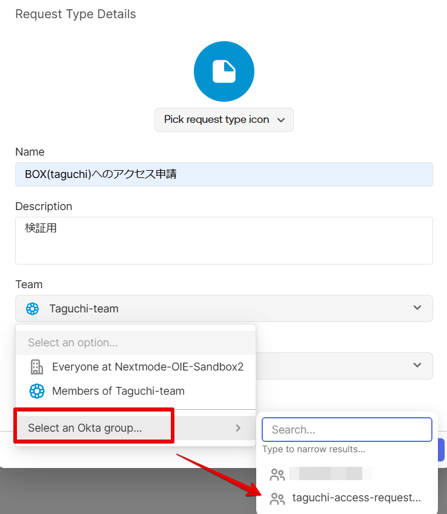Expand the partially hidden dropdown below Team
This screenshot has height=514, width=447.
[417, 365]
